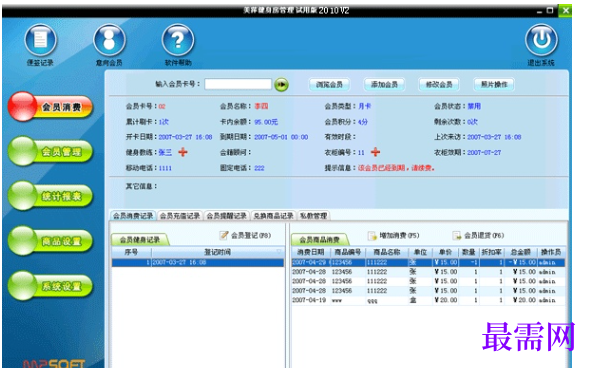
Task: Click the member type value 月卡
Action: point(364,106)
